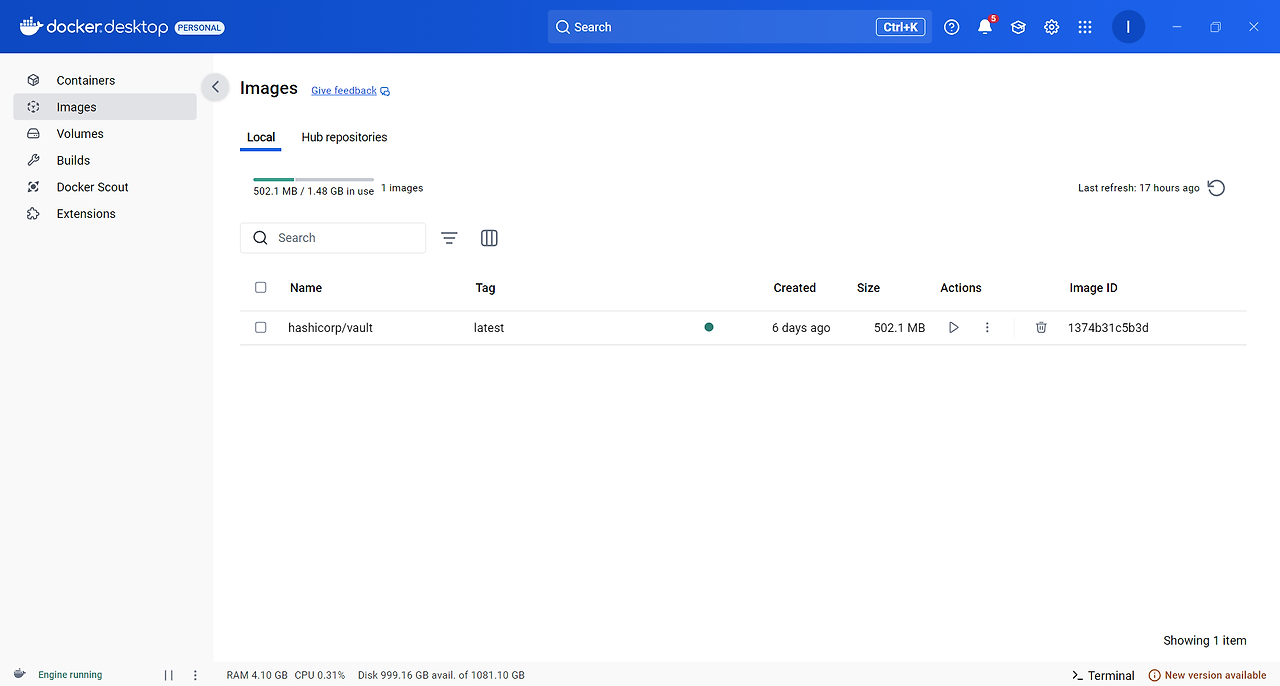Click the green in-use status dot

tap(709, 327)
